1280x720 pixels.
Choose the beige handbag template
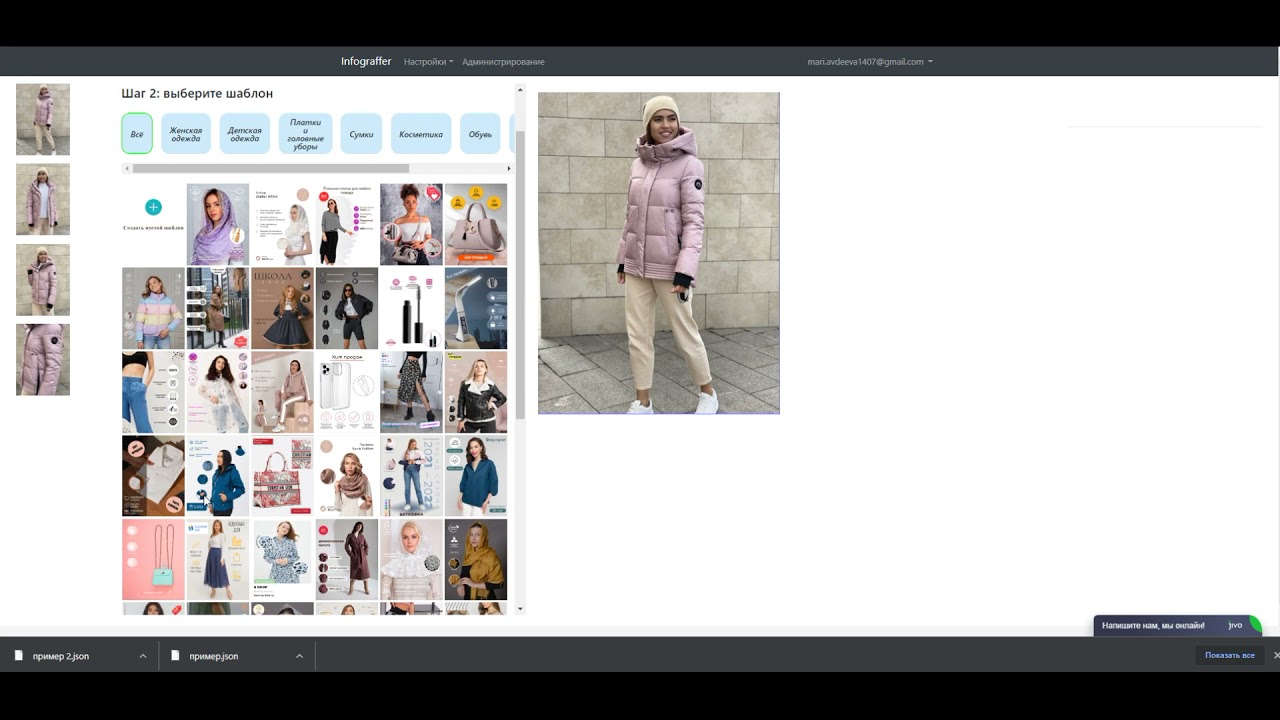(x=476, y=224)
